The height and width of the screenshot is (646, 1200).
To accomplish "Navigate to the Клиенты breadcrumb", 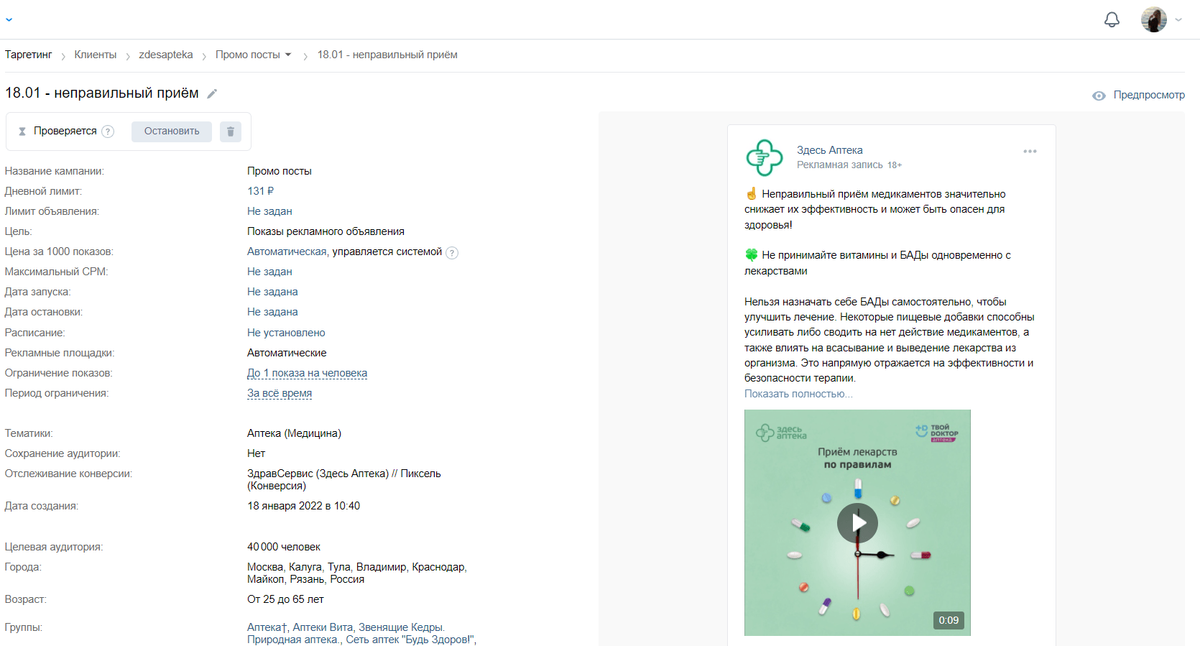I will pos(94,54).
